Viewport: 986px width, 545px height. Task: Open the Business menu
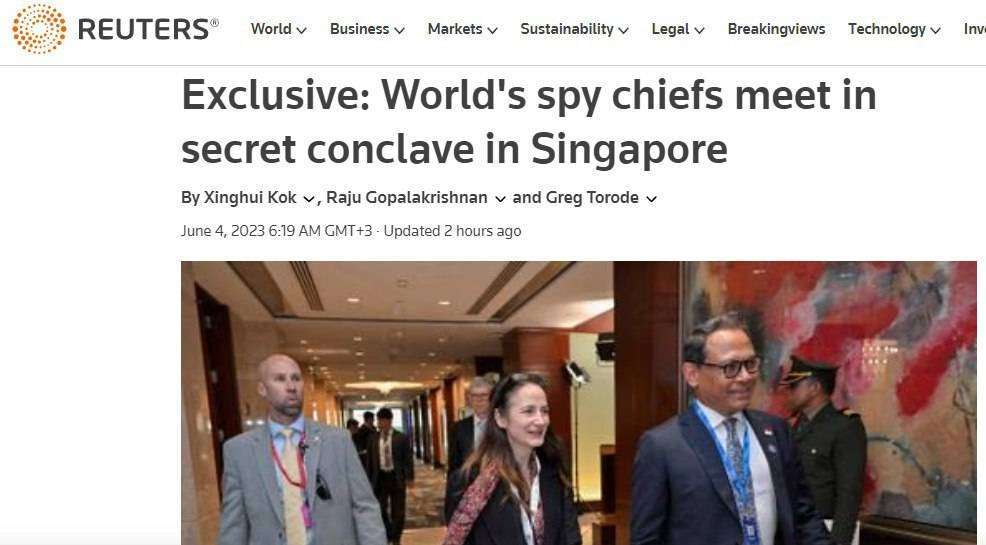coord(360,29)
